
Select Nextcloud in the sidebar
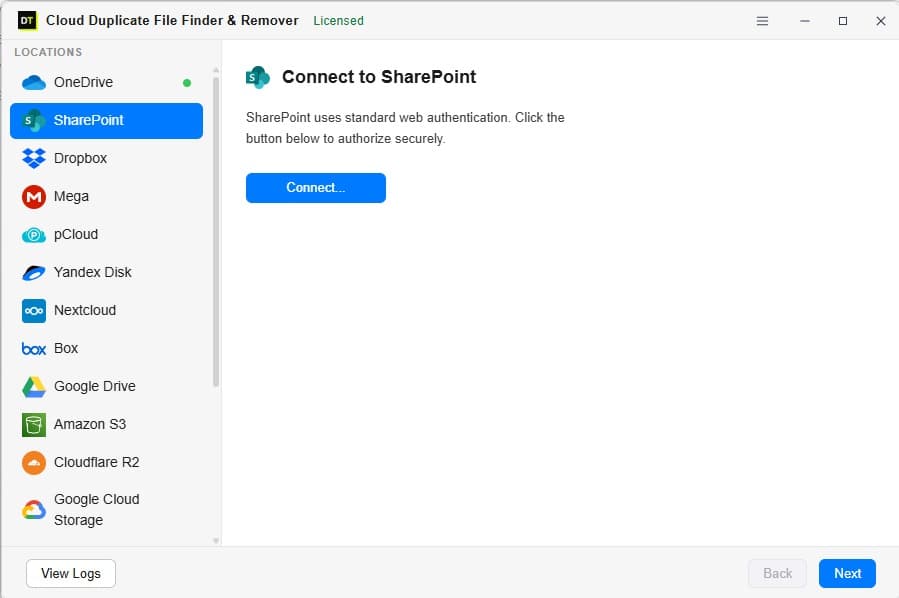coord(107,310)
